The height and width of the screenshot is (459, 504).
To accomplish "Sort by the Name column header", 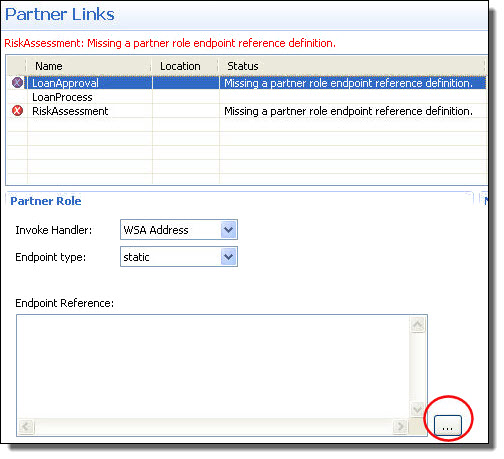I will pos(89,66).
